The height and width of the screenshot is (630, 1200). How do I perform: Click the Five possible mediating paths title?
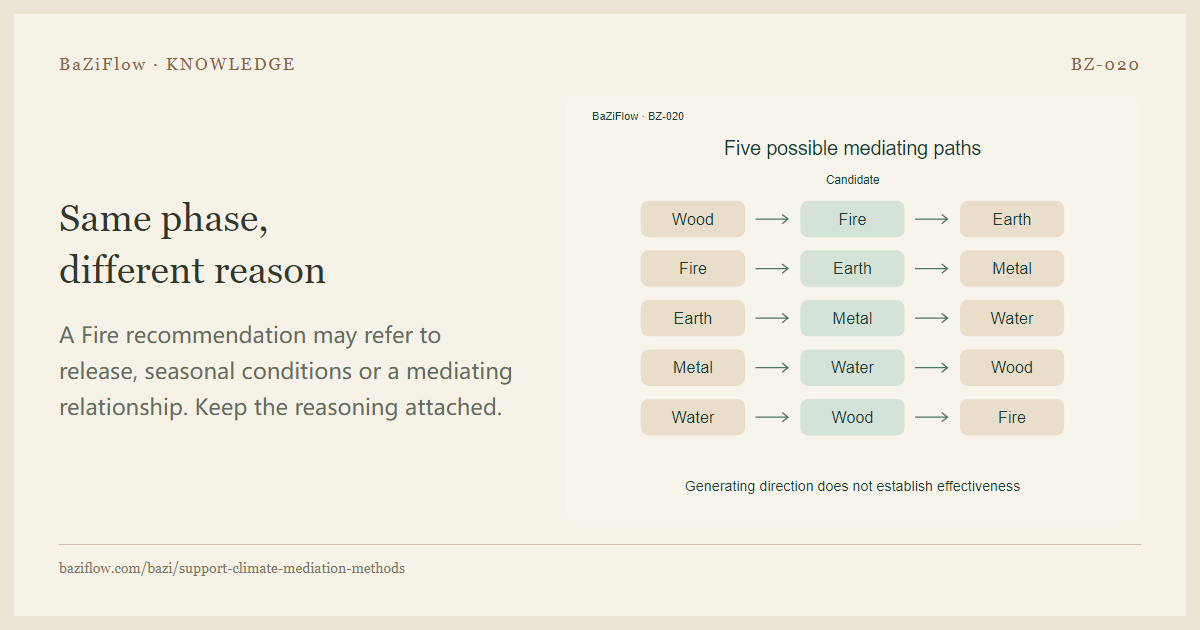pos(852,148)
